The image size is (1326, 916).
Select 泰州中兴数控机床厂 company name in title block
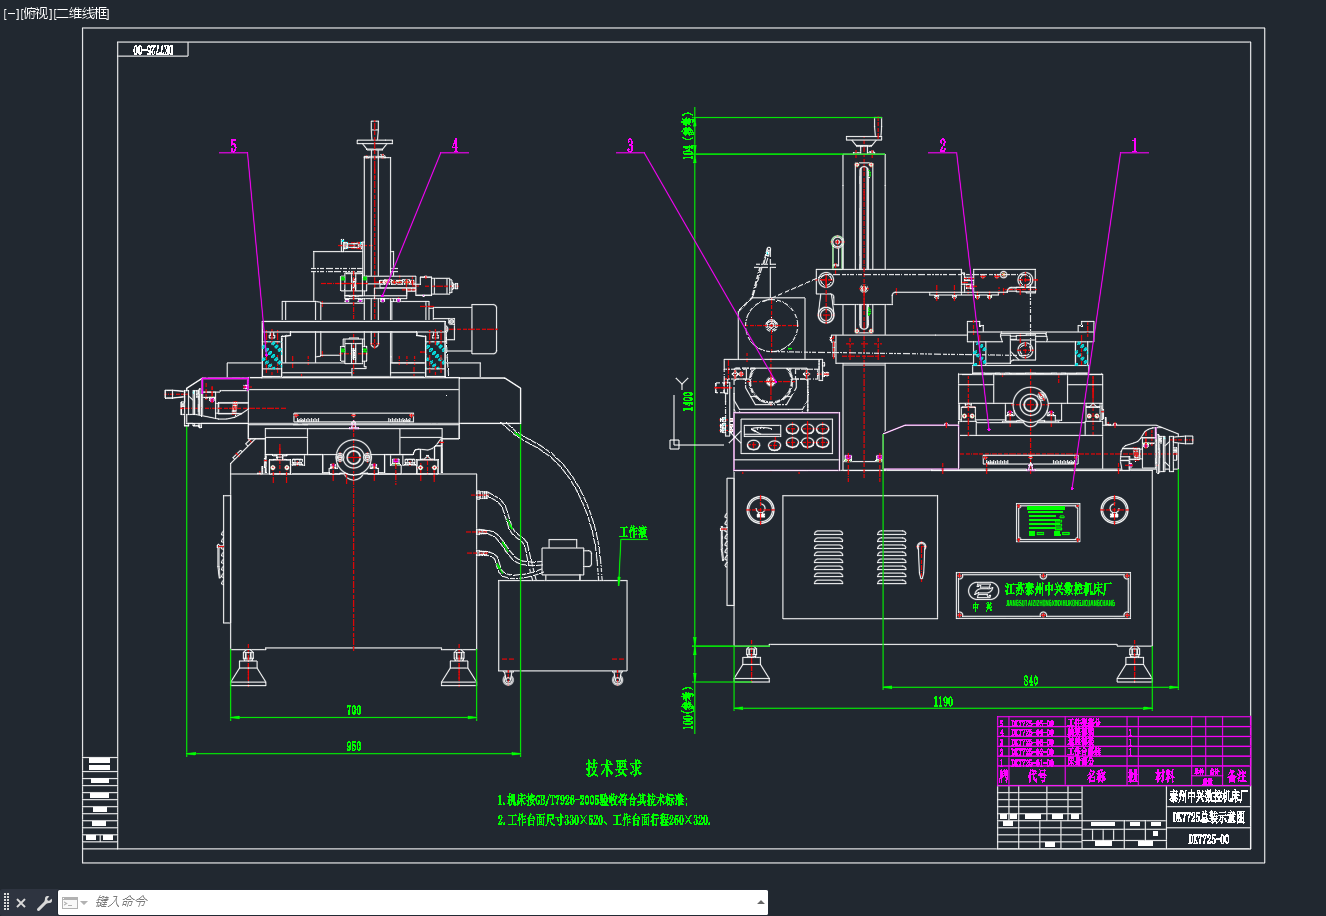[x=1208, y=796]
